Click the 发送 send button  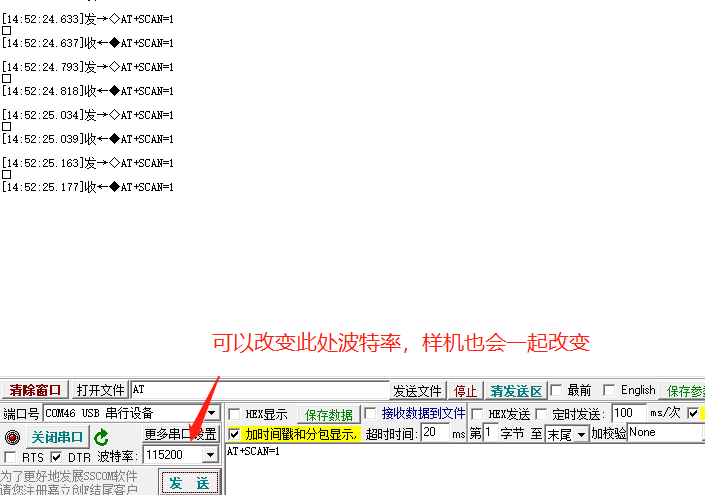coord(189,483)
